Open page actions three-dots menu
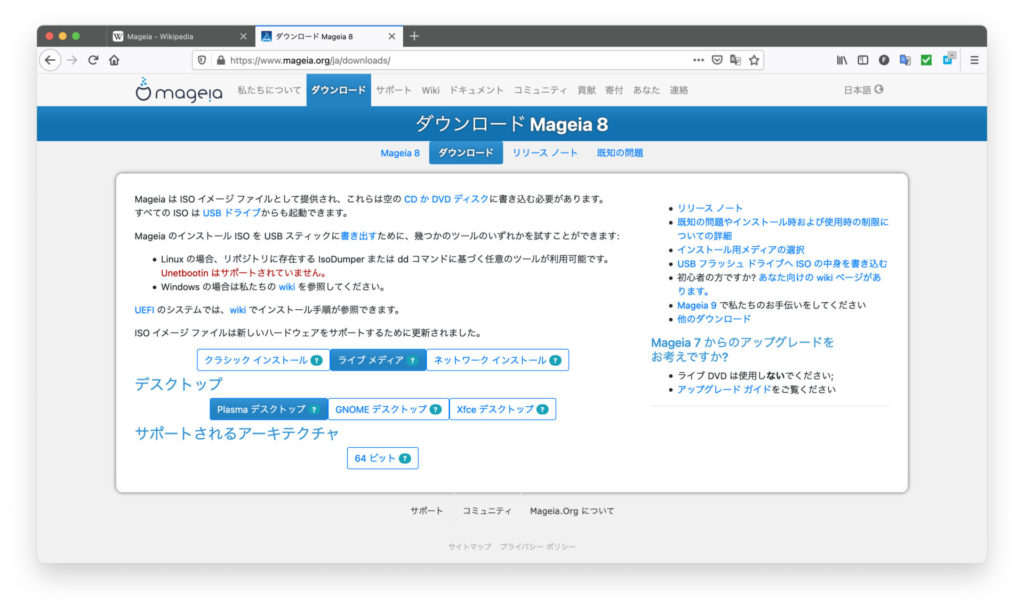 tap(698, 60)
